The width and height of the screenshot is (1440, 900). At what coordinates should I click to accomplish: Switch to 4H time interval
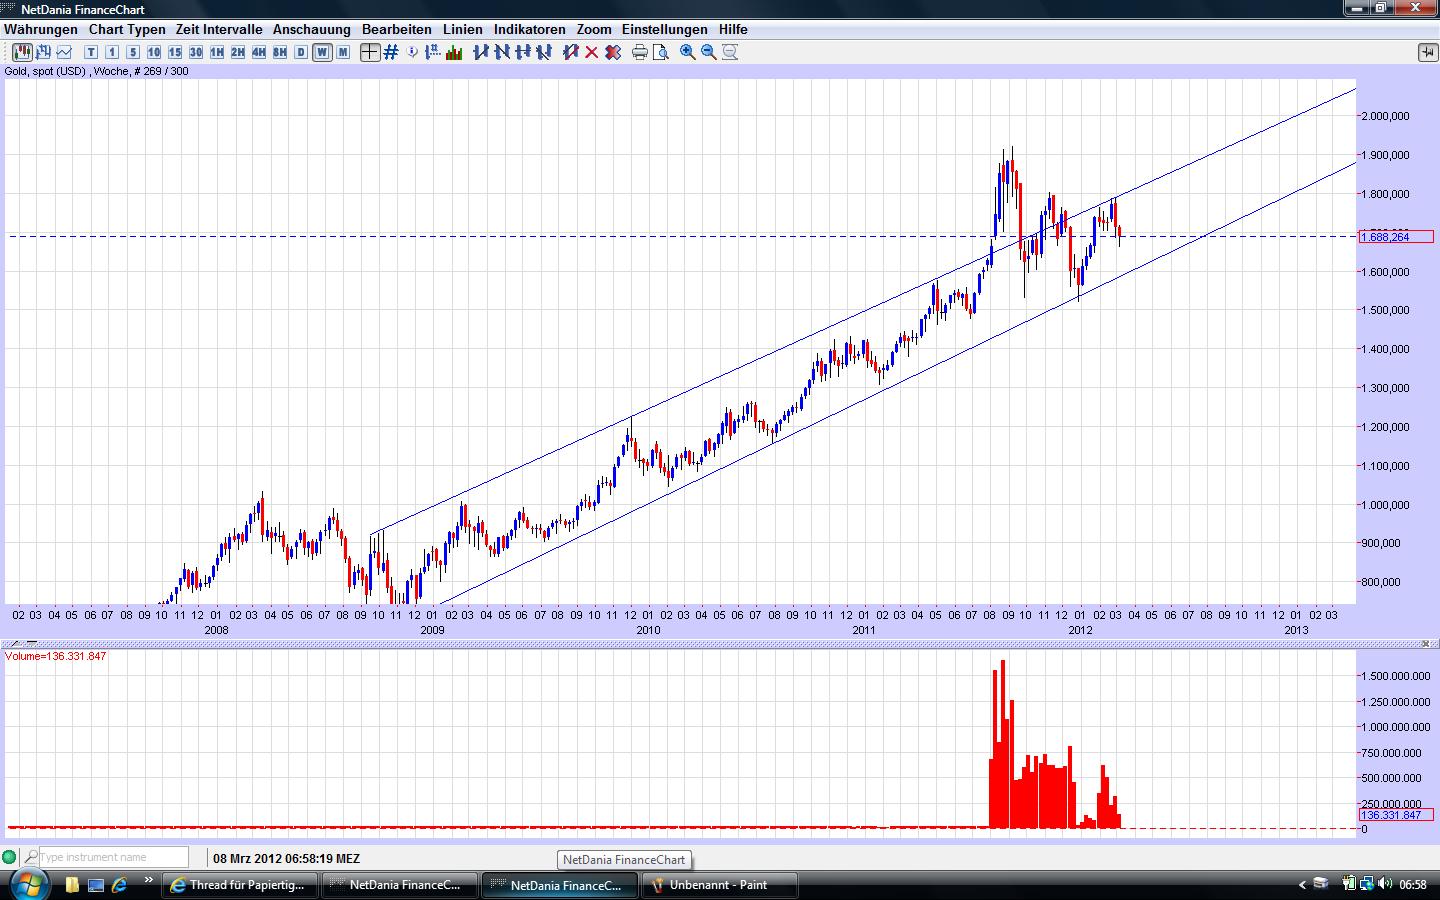click(259, 52)
